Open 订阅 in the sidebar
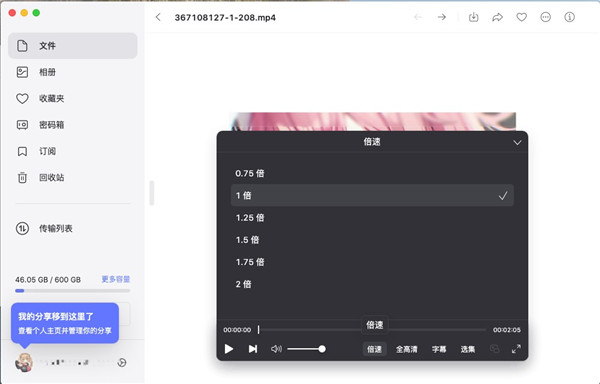This screenshot has width=600, height=384. [73, 151]
